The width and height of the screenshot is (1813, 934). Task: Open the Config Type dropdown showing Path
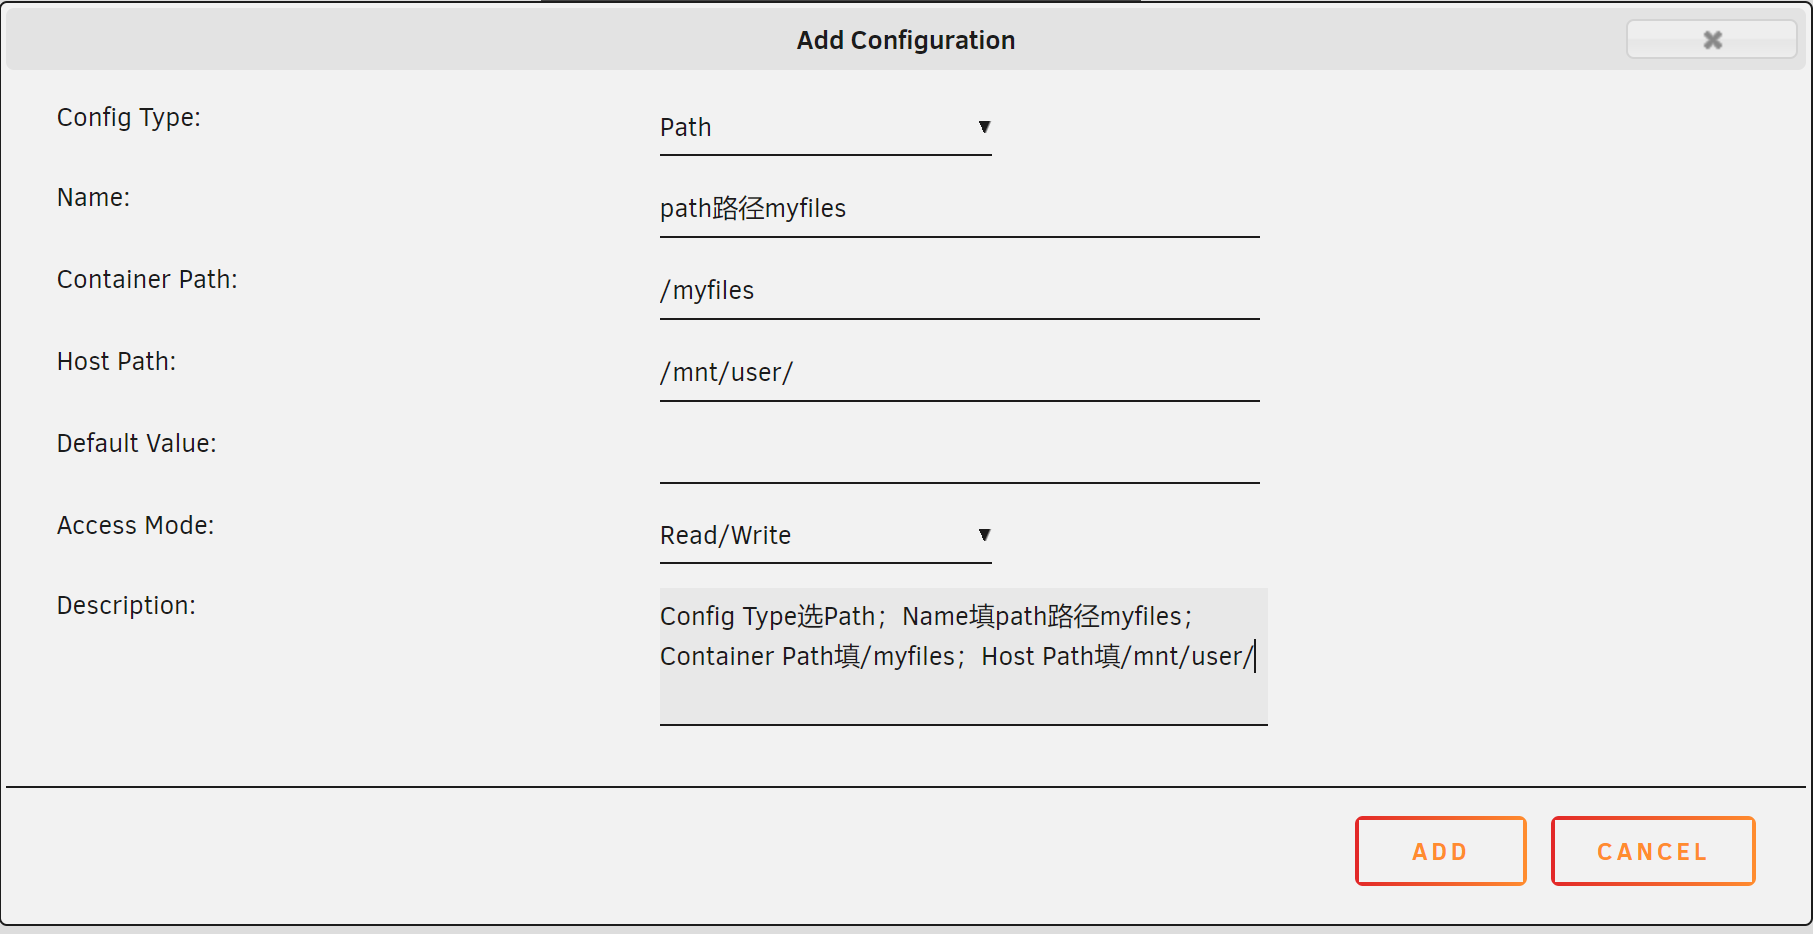(825, 128)
